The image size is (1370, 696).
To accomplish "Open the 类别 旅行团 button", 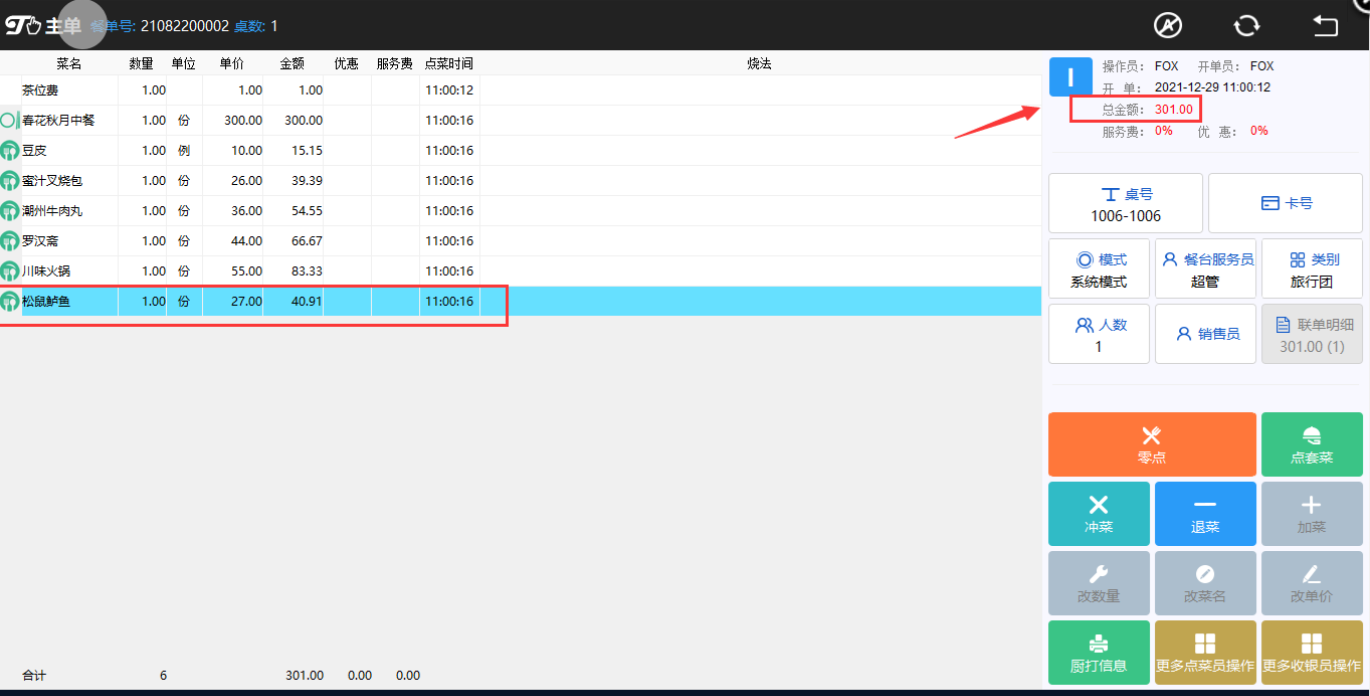I will [1312, 269].
